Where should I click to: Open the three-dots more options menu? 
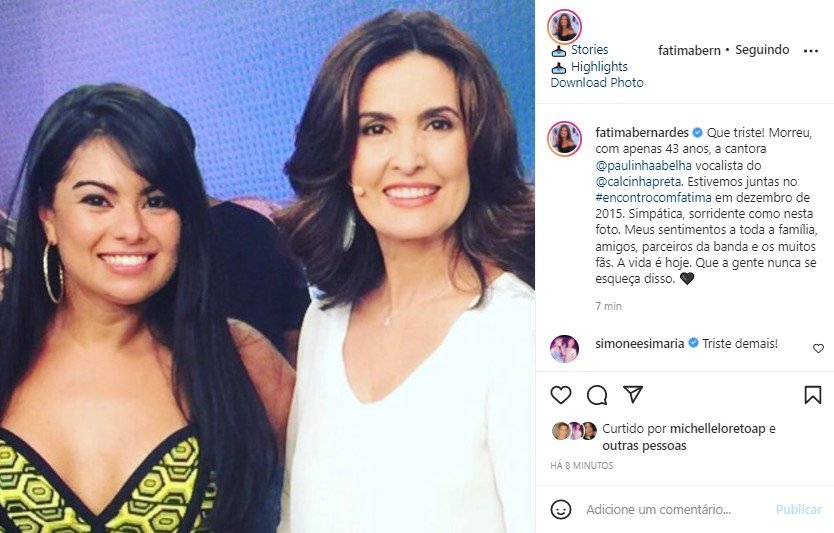[811, 51]
